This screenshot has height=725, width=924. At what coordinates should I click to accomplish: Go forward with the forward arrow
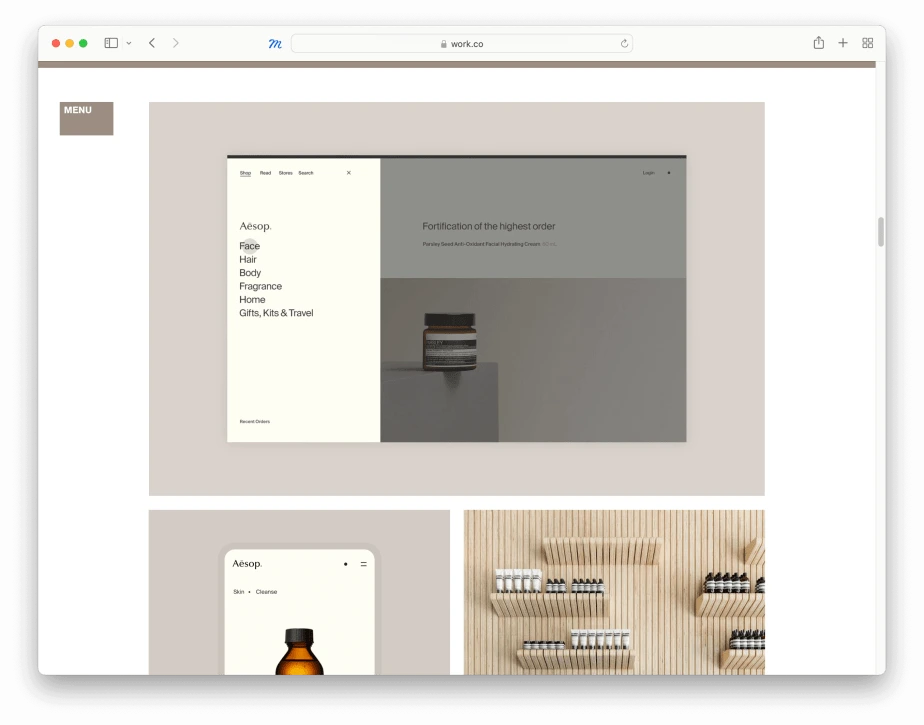click(176, 43)
